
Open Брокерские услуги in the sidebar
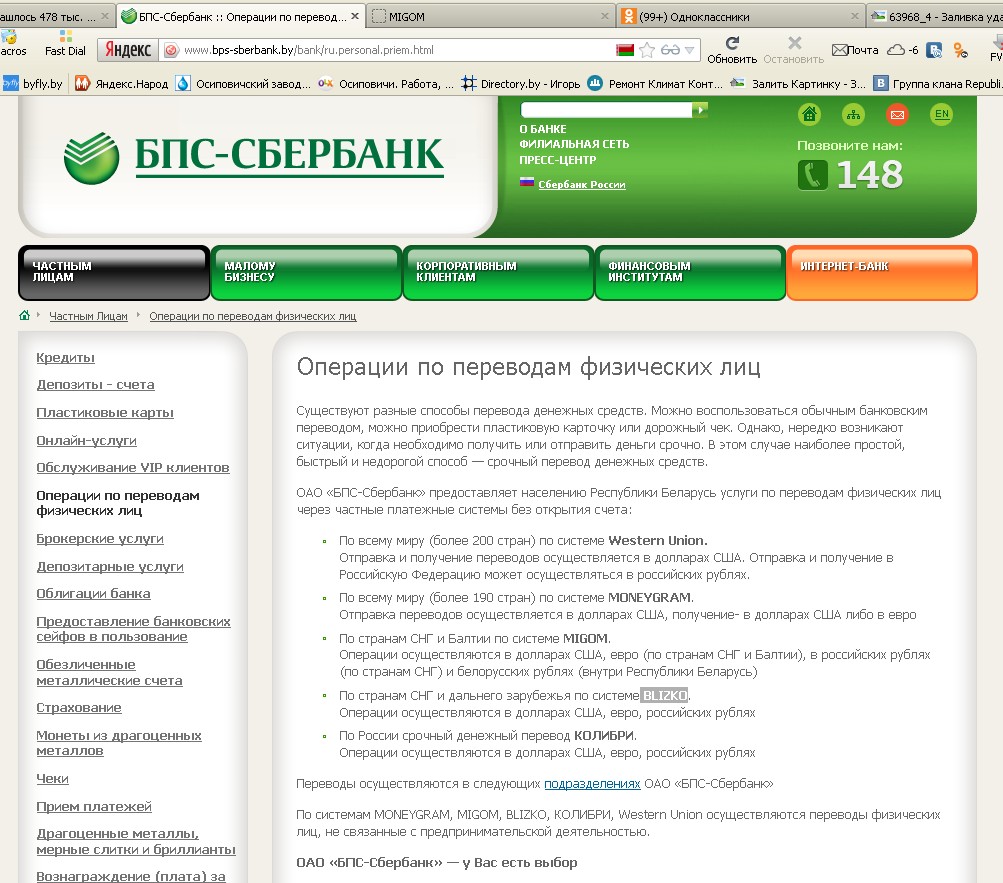[x=100, y=539]
